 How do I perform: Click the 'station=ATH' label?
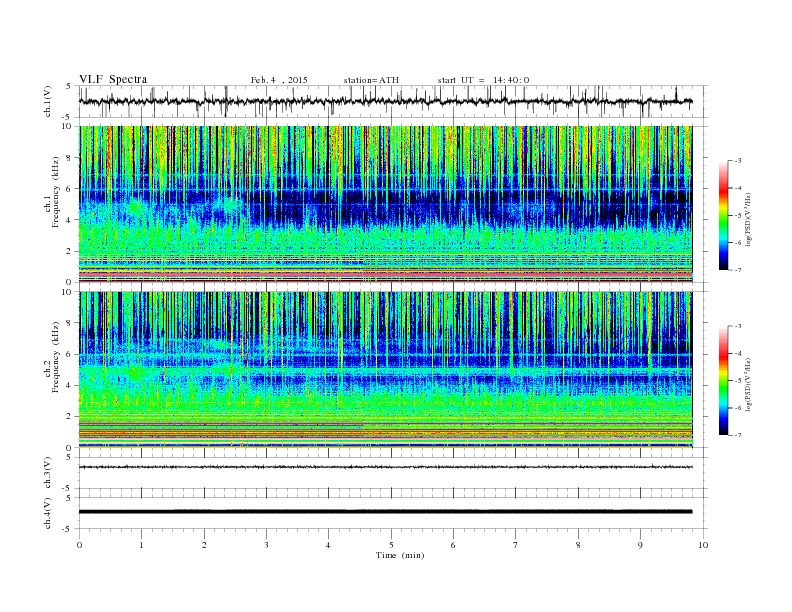click(x=371, y=80)
